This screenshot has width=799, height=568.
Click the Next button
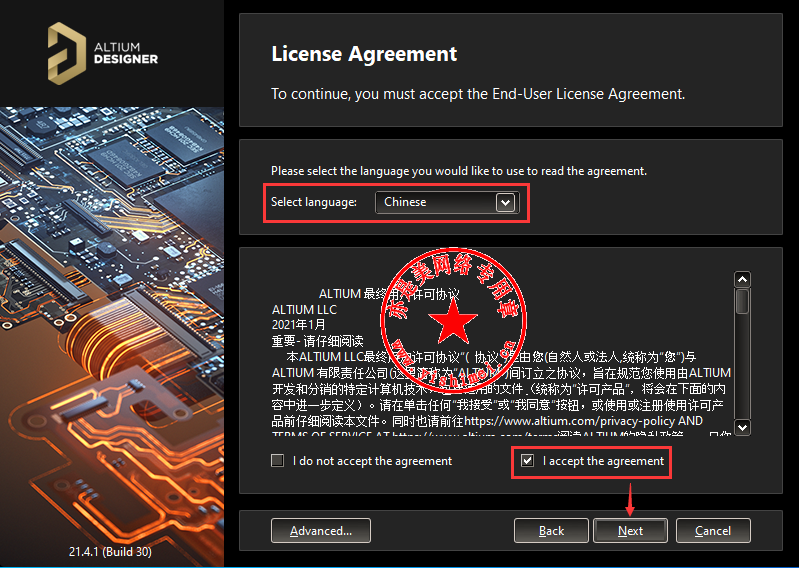(630, 531)
